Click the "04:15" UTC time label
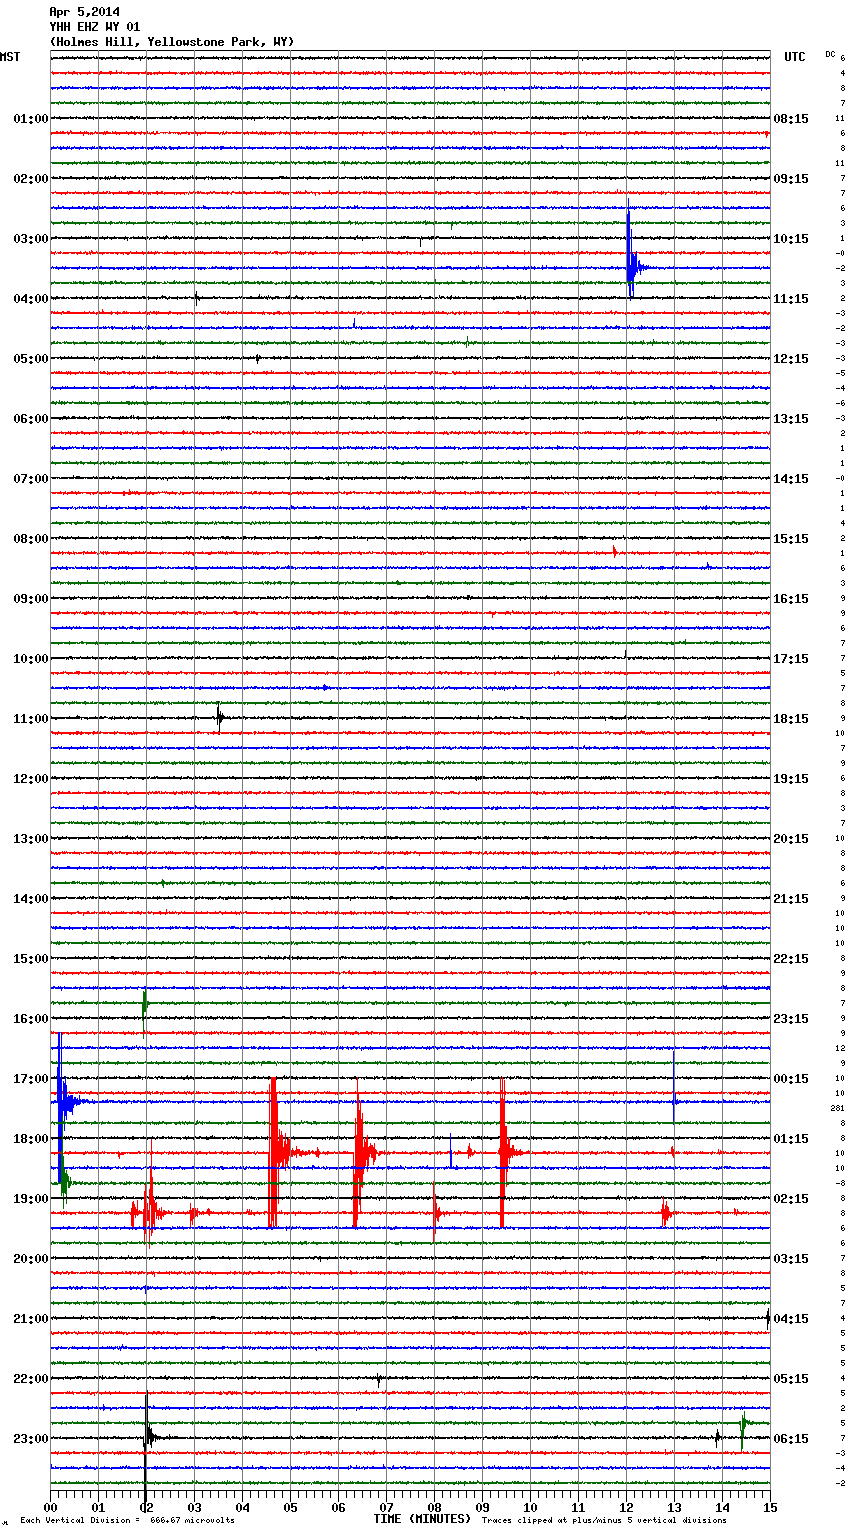This screenshot has width=850, height=1534. click(x=791, y=1319)
